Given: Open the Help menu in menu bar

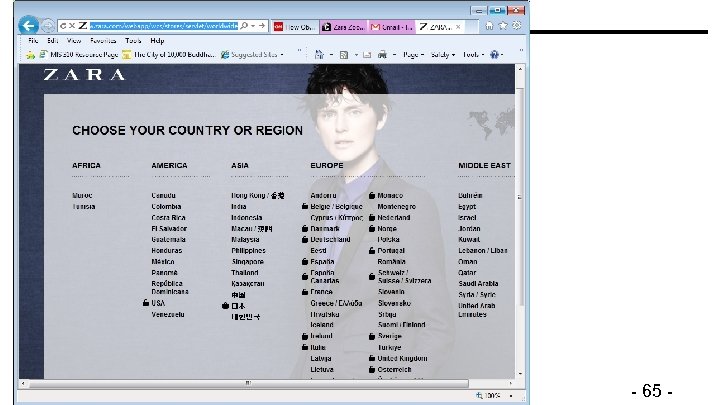Looking at the screenshot, I should [x=157, y=40].
